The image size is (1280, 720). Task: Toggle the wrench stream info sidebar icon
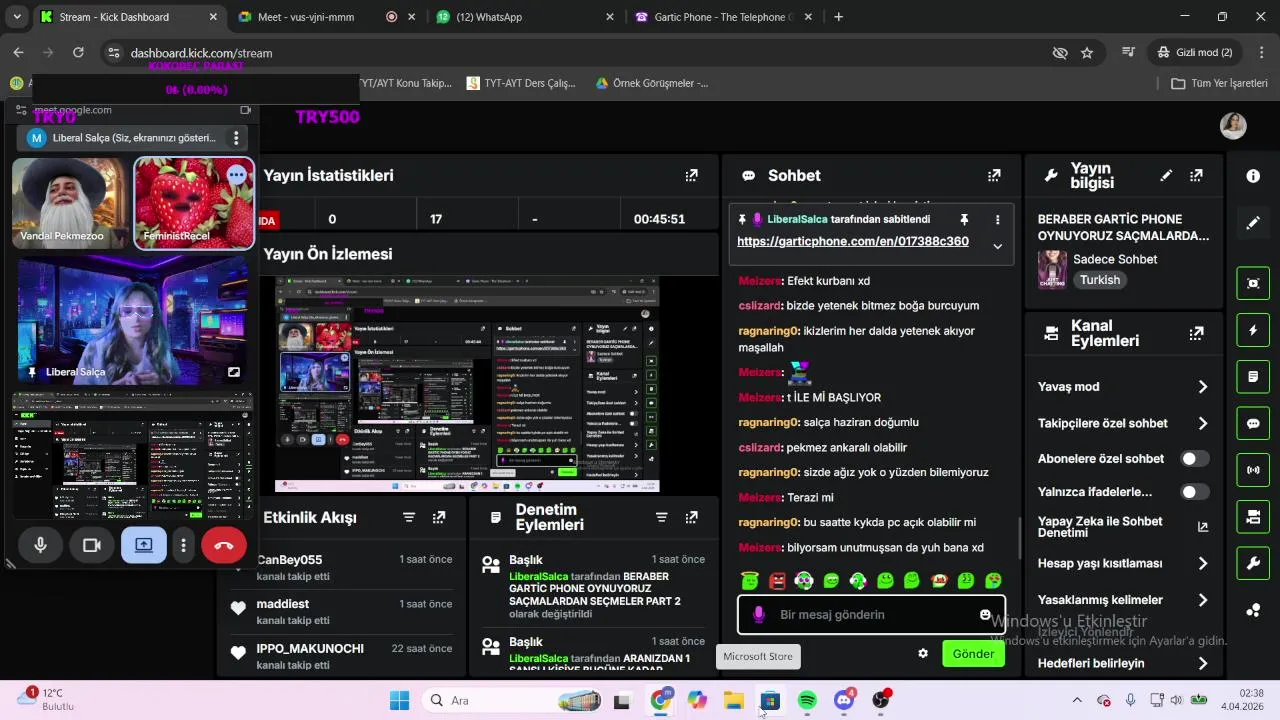(x=1253, y=564)
